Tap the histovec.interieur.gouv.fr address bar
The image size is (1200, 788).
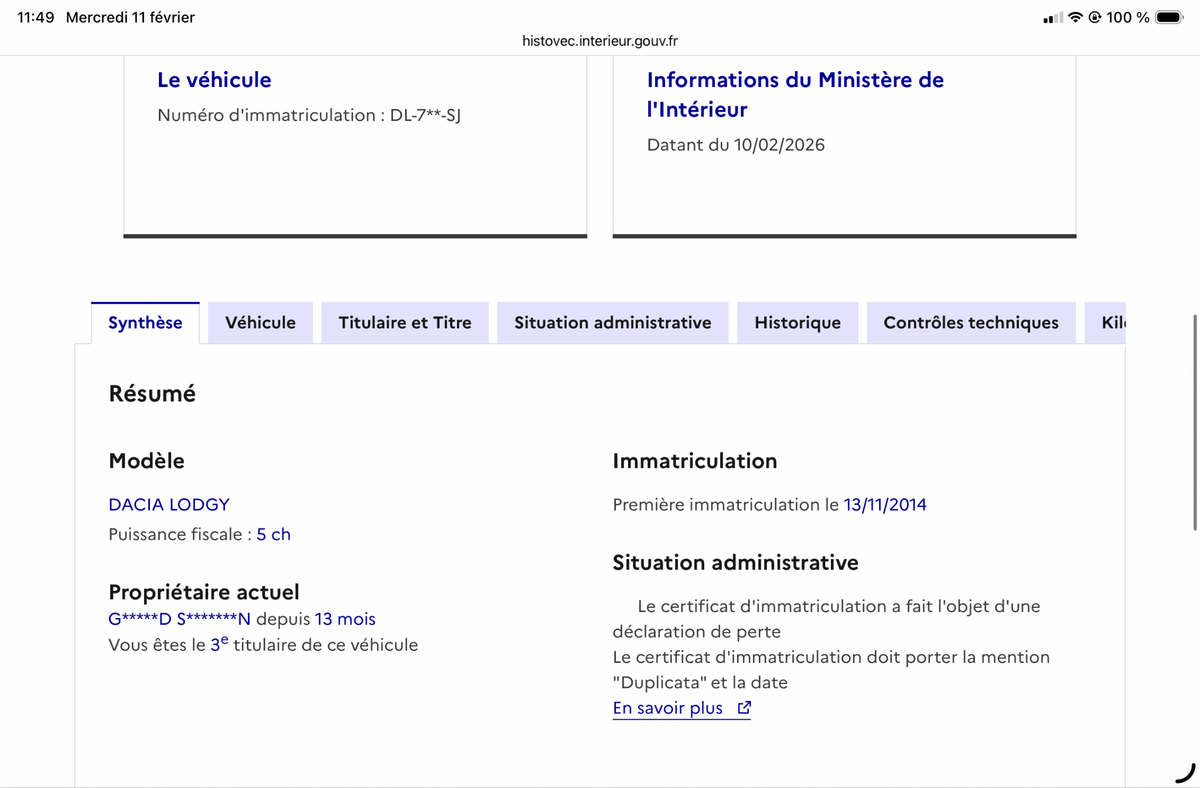click(x=600, y=41)
